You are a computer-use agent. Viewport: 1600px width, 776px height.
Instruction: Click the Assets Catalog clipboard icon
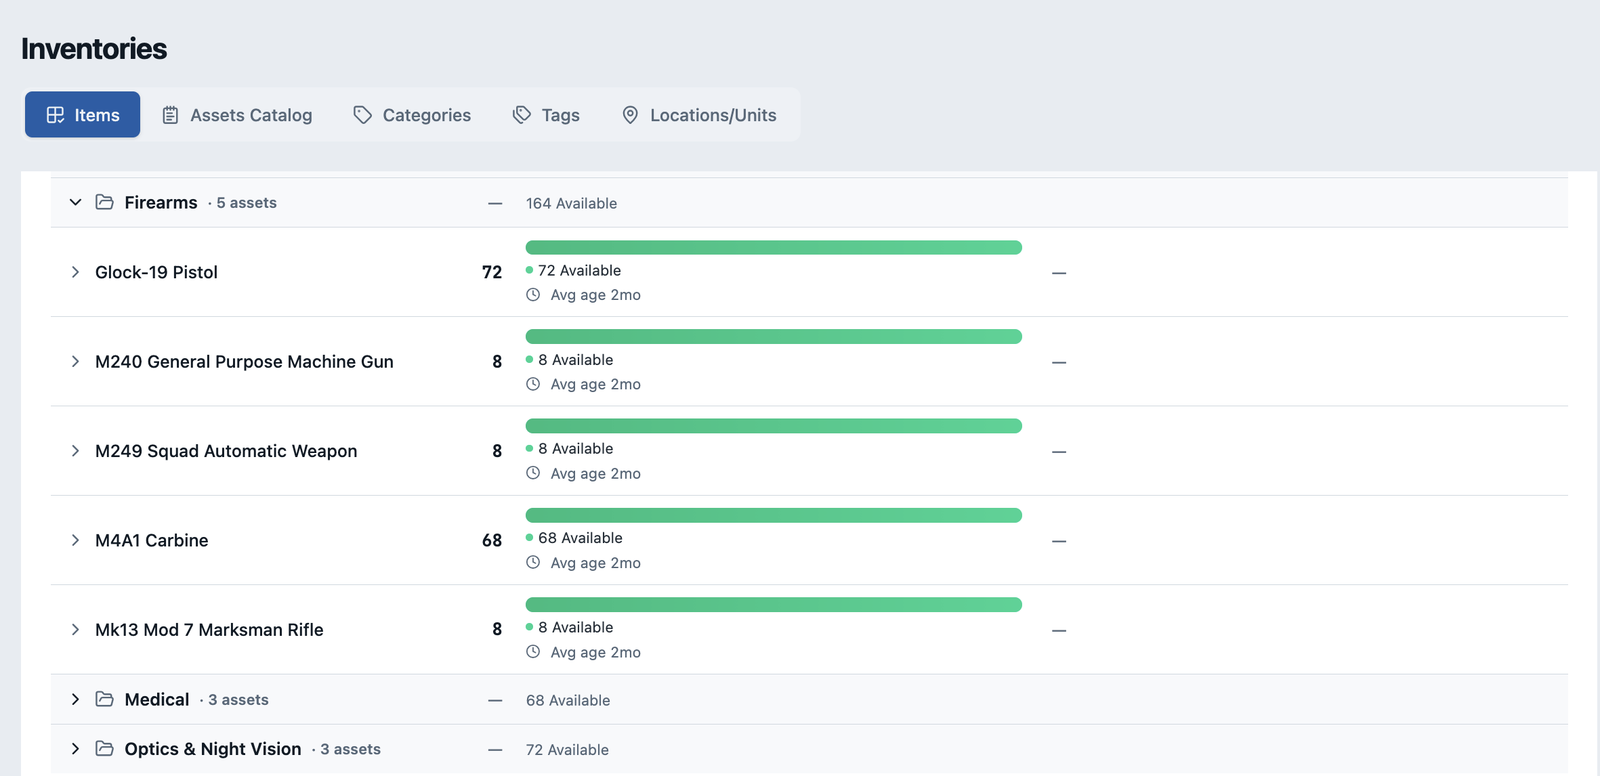coord(171,115)
